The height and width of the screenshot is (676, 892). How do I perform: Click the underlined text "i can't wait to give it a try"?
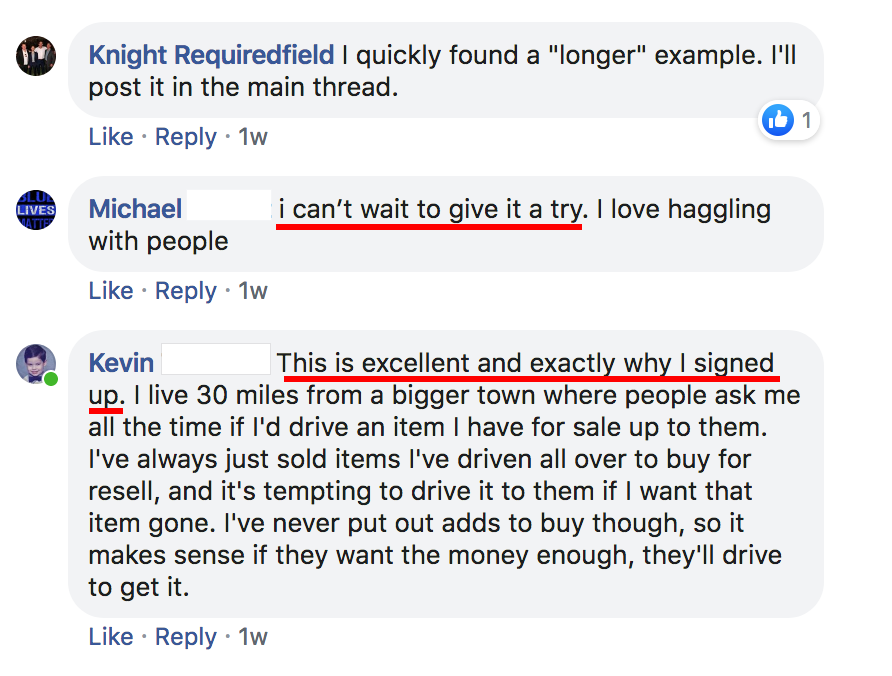click(x=430, y=209)
